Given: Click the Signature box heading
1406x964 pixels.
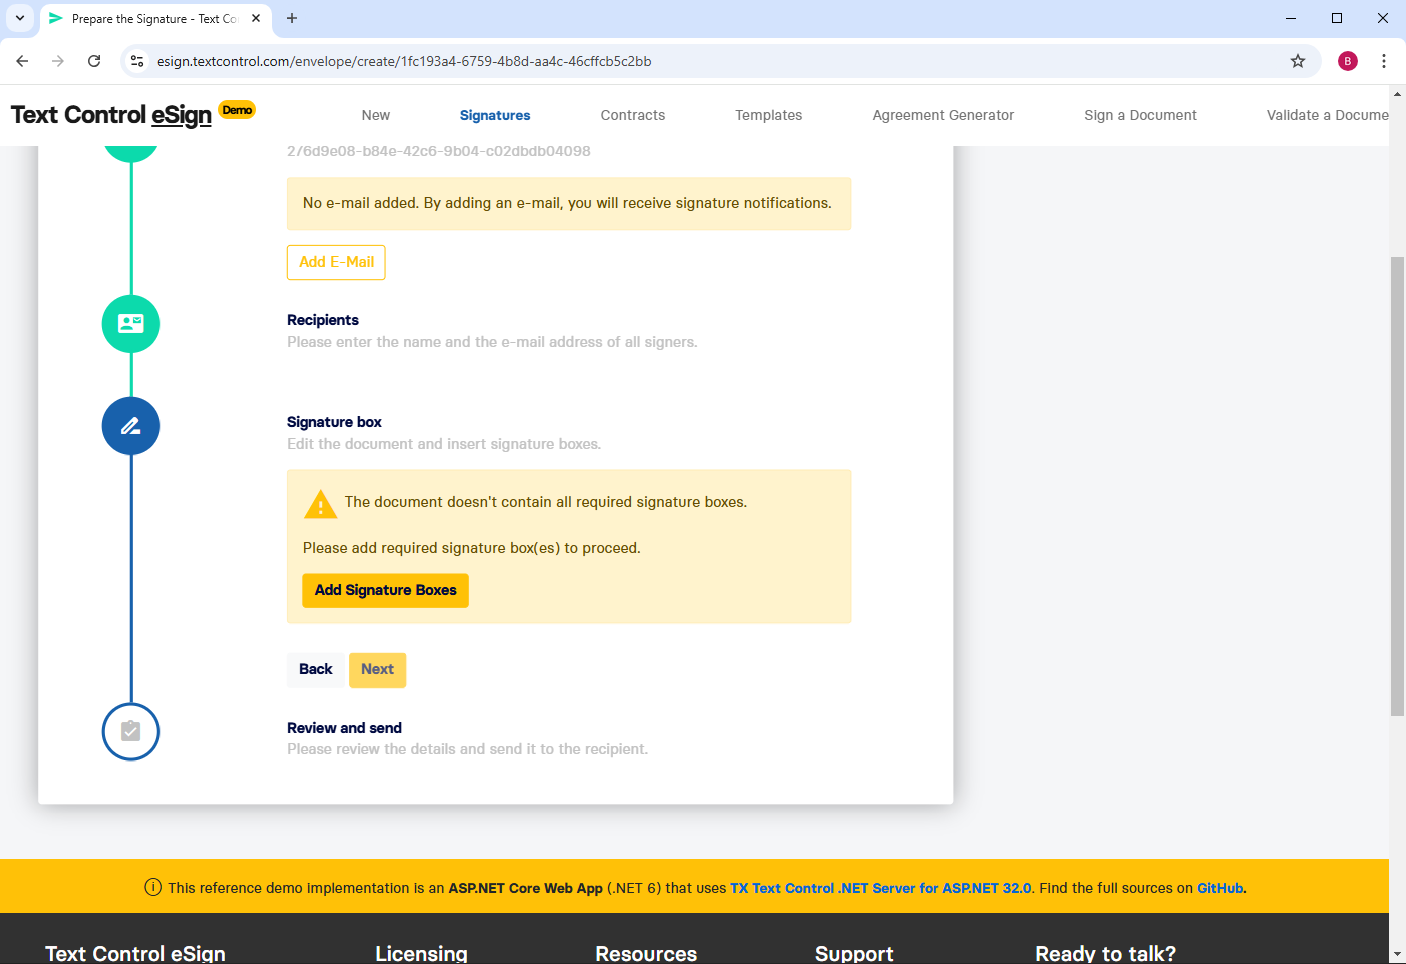Looking at the screenshot, I should [x=334, y=422].
